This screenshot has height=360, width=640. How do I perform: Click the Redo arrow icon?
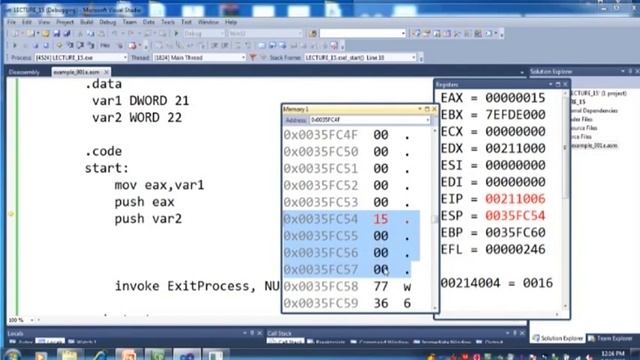click(131, 34)
